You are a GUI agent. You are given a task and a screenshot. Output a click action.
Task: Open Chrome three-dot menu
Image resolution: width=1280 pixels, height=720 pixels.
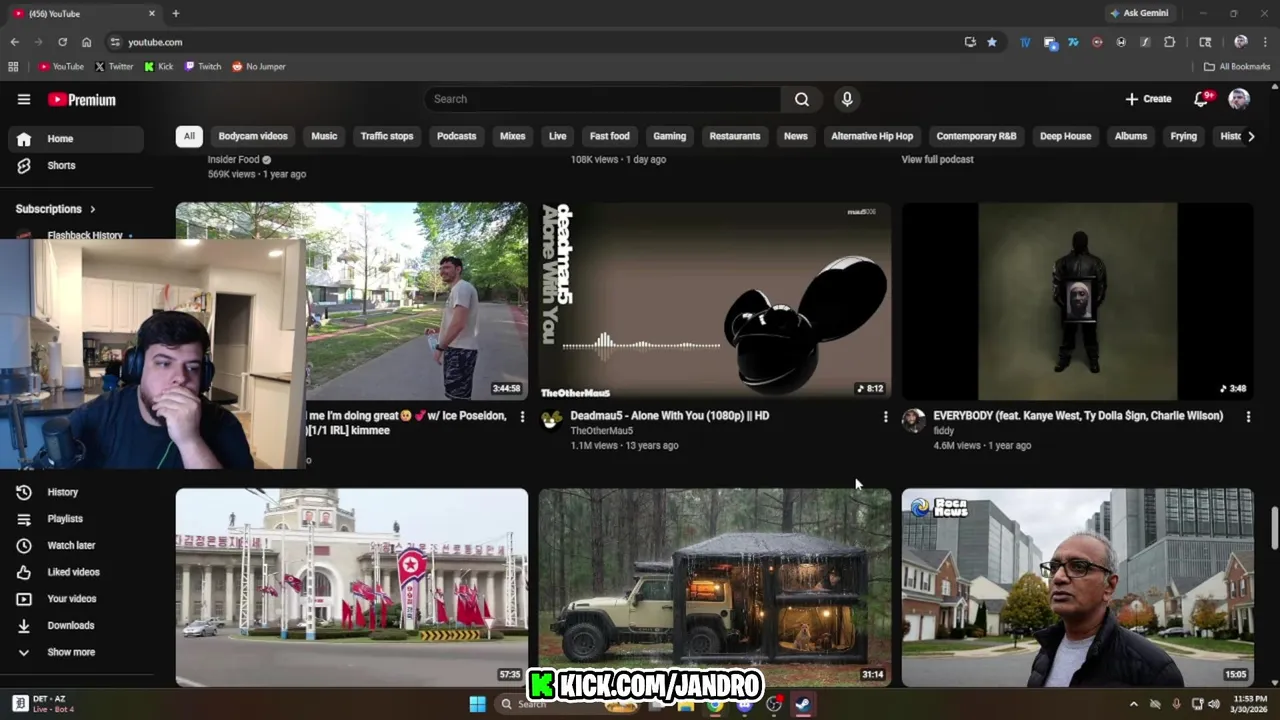coord(1265,42)
